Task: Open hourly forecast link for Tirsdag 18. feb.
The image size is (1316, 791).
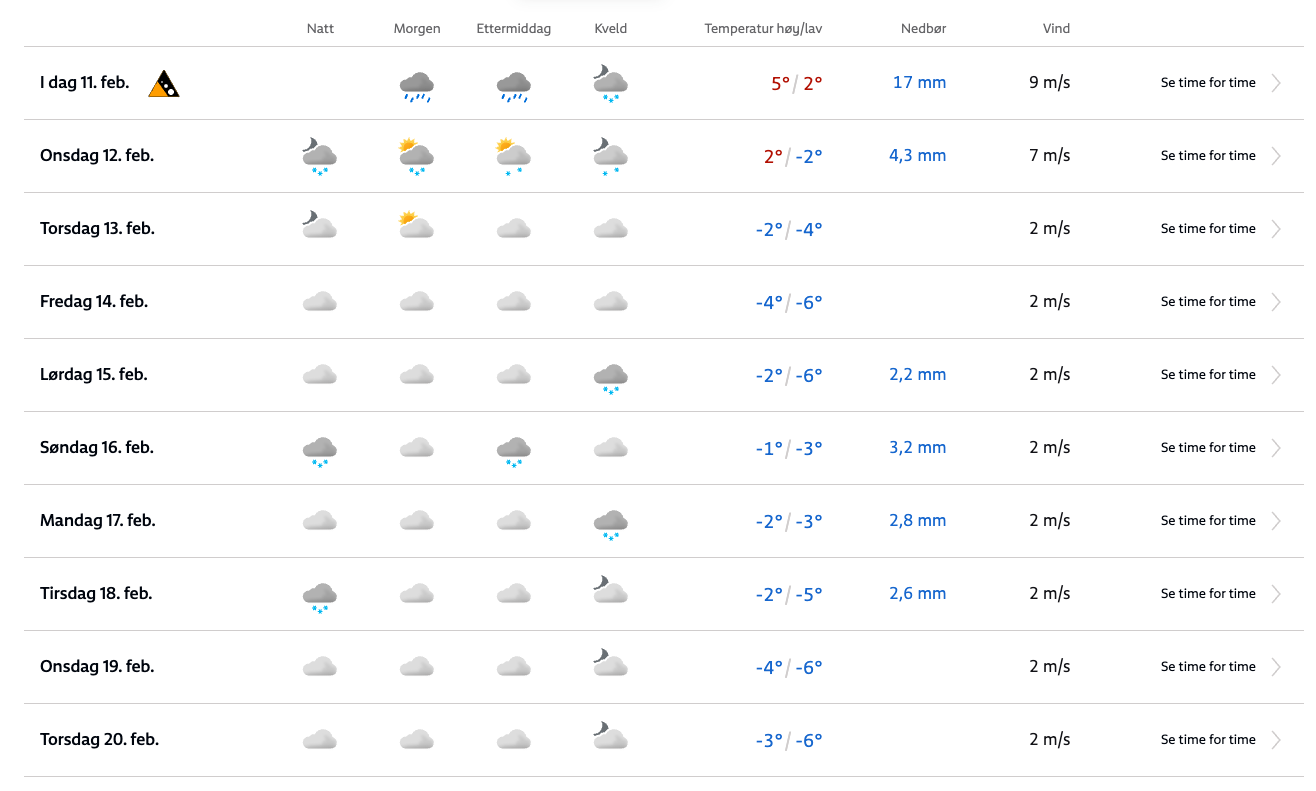Action: coord(1208,594)
